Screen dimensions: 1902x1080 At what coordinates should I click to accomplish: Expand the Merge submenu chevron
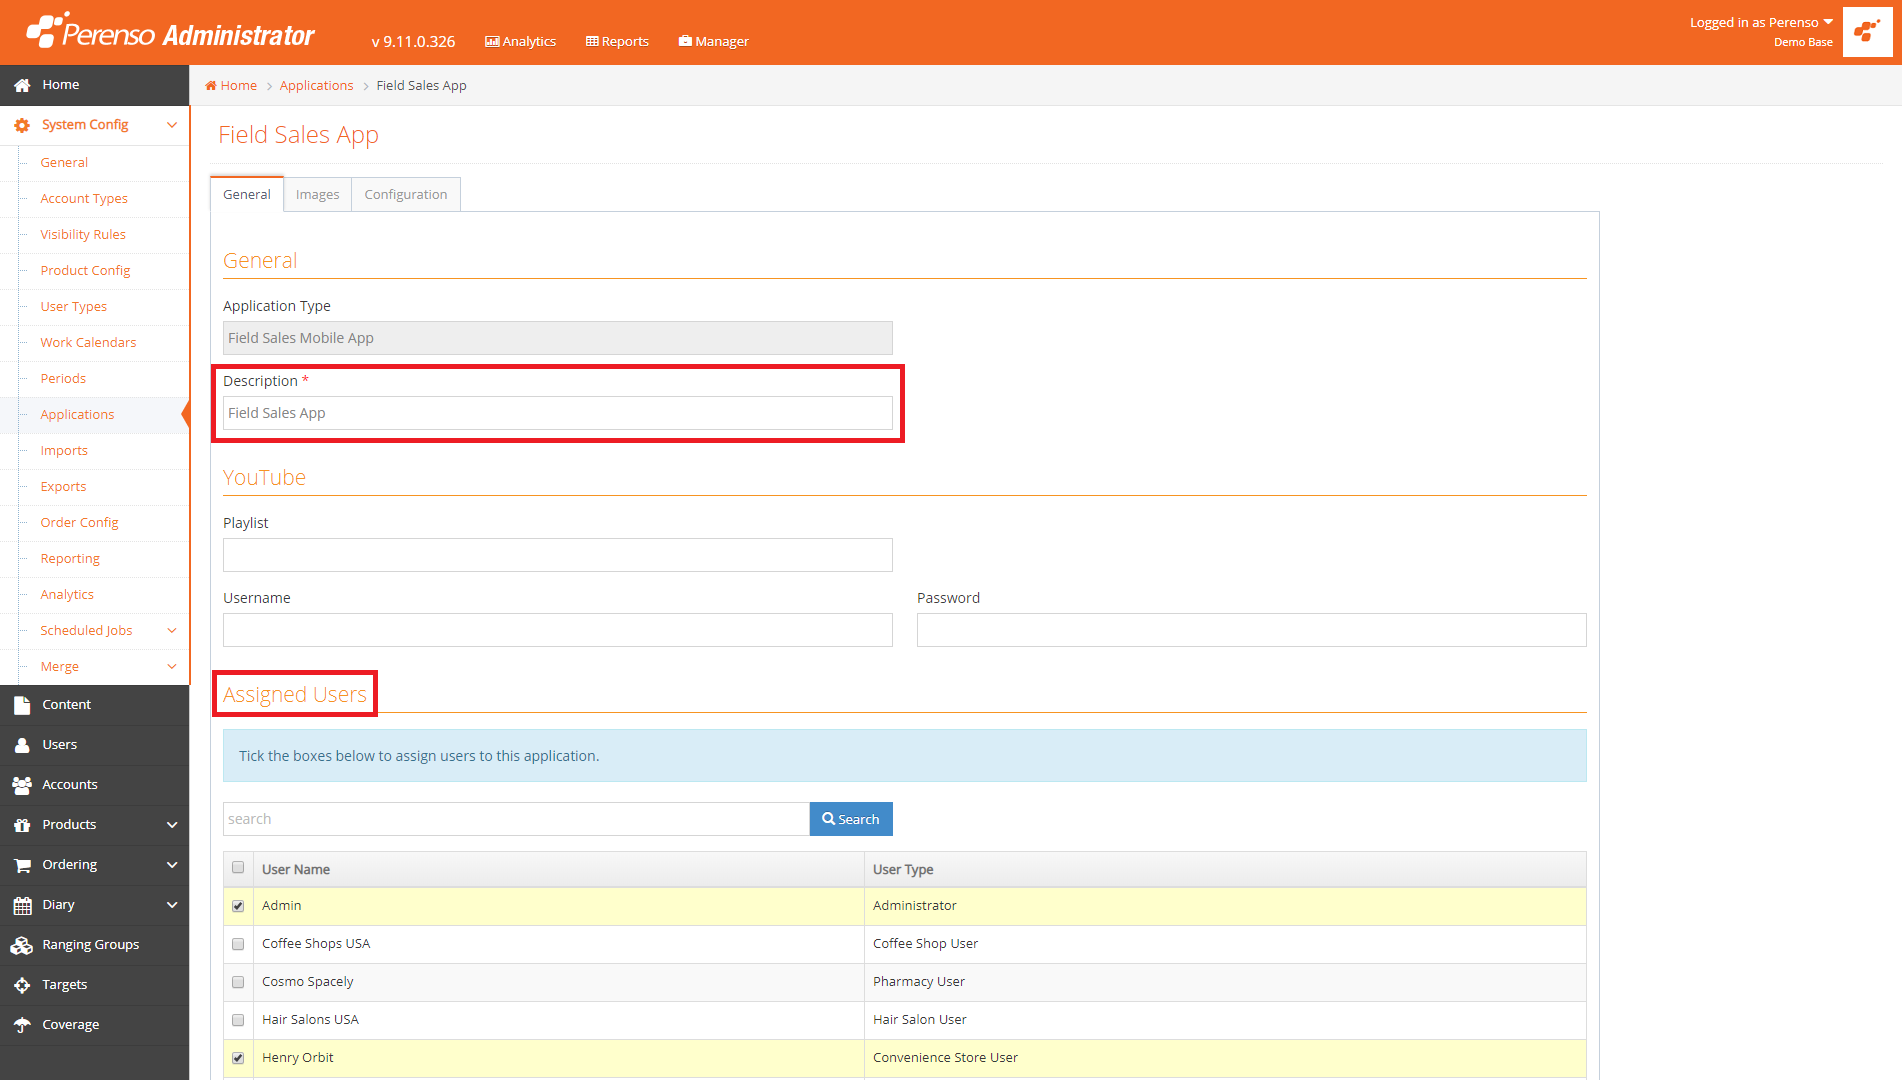pos(172,667)
